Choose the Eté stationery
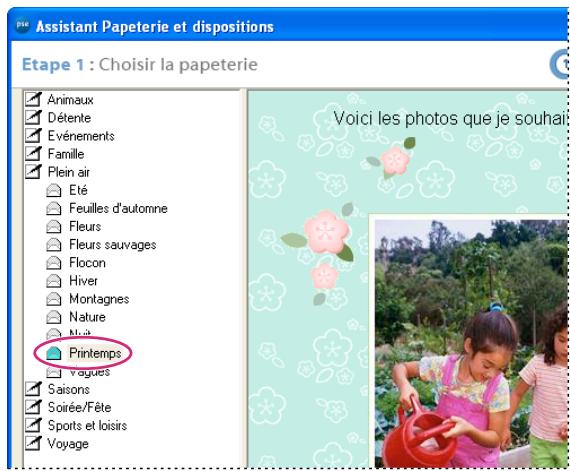Image resolution: width=570 pixels, height=471 pixels. click(x=78, y=190)
